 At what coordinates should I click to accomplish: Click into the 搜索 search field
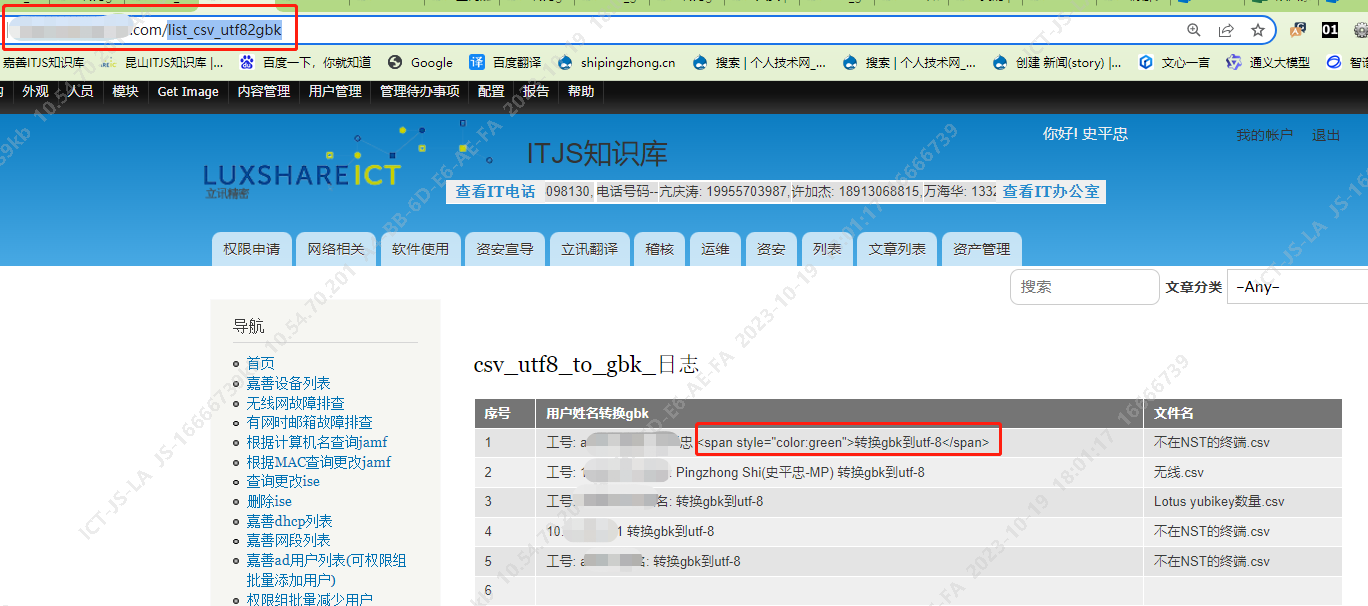click(1084, 287)
